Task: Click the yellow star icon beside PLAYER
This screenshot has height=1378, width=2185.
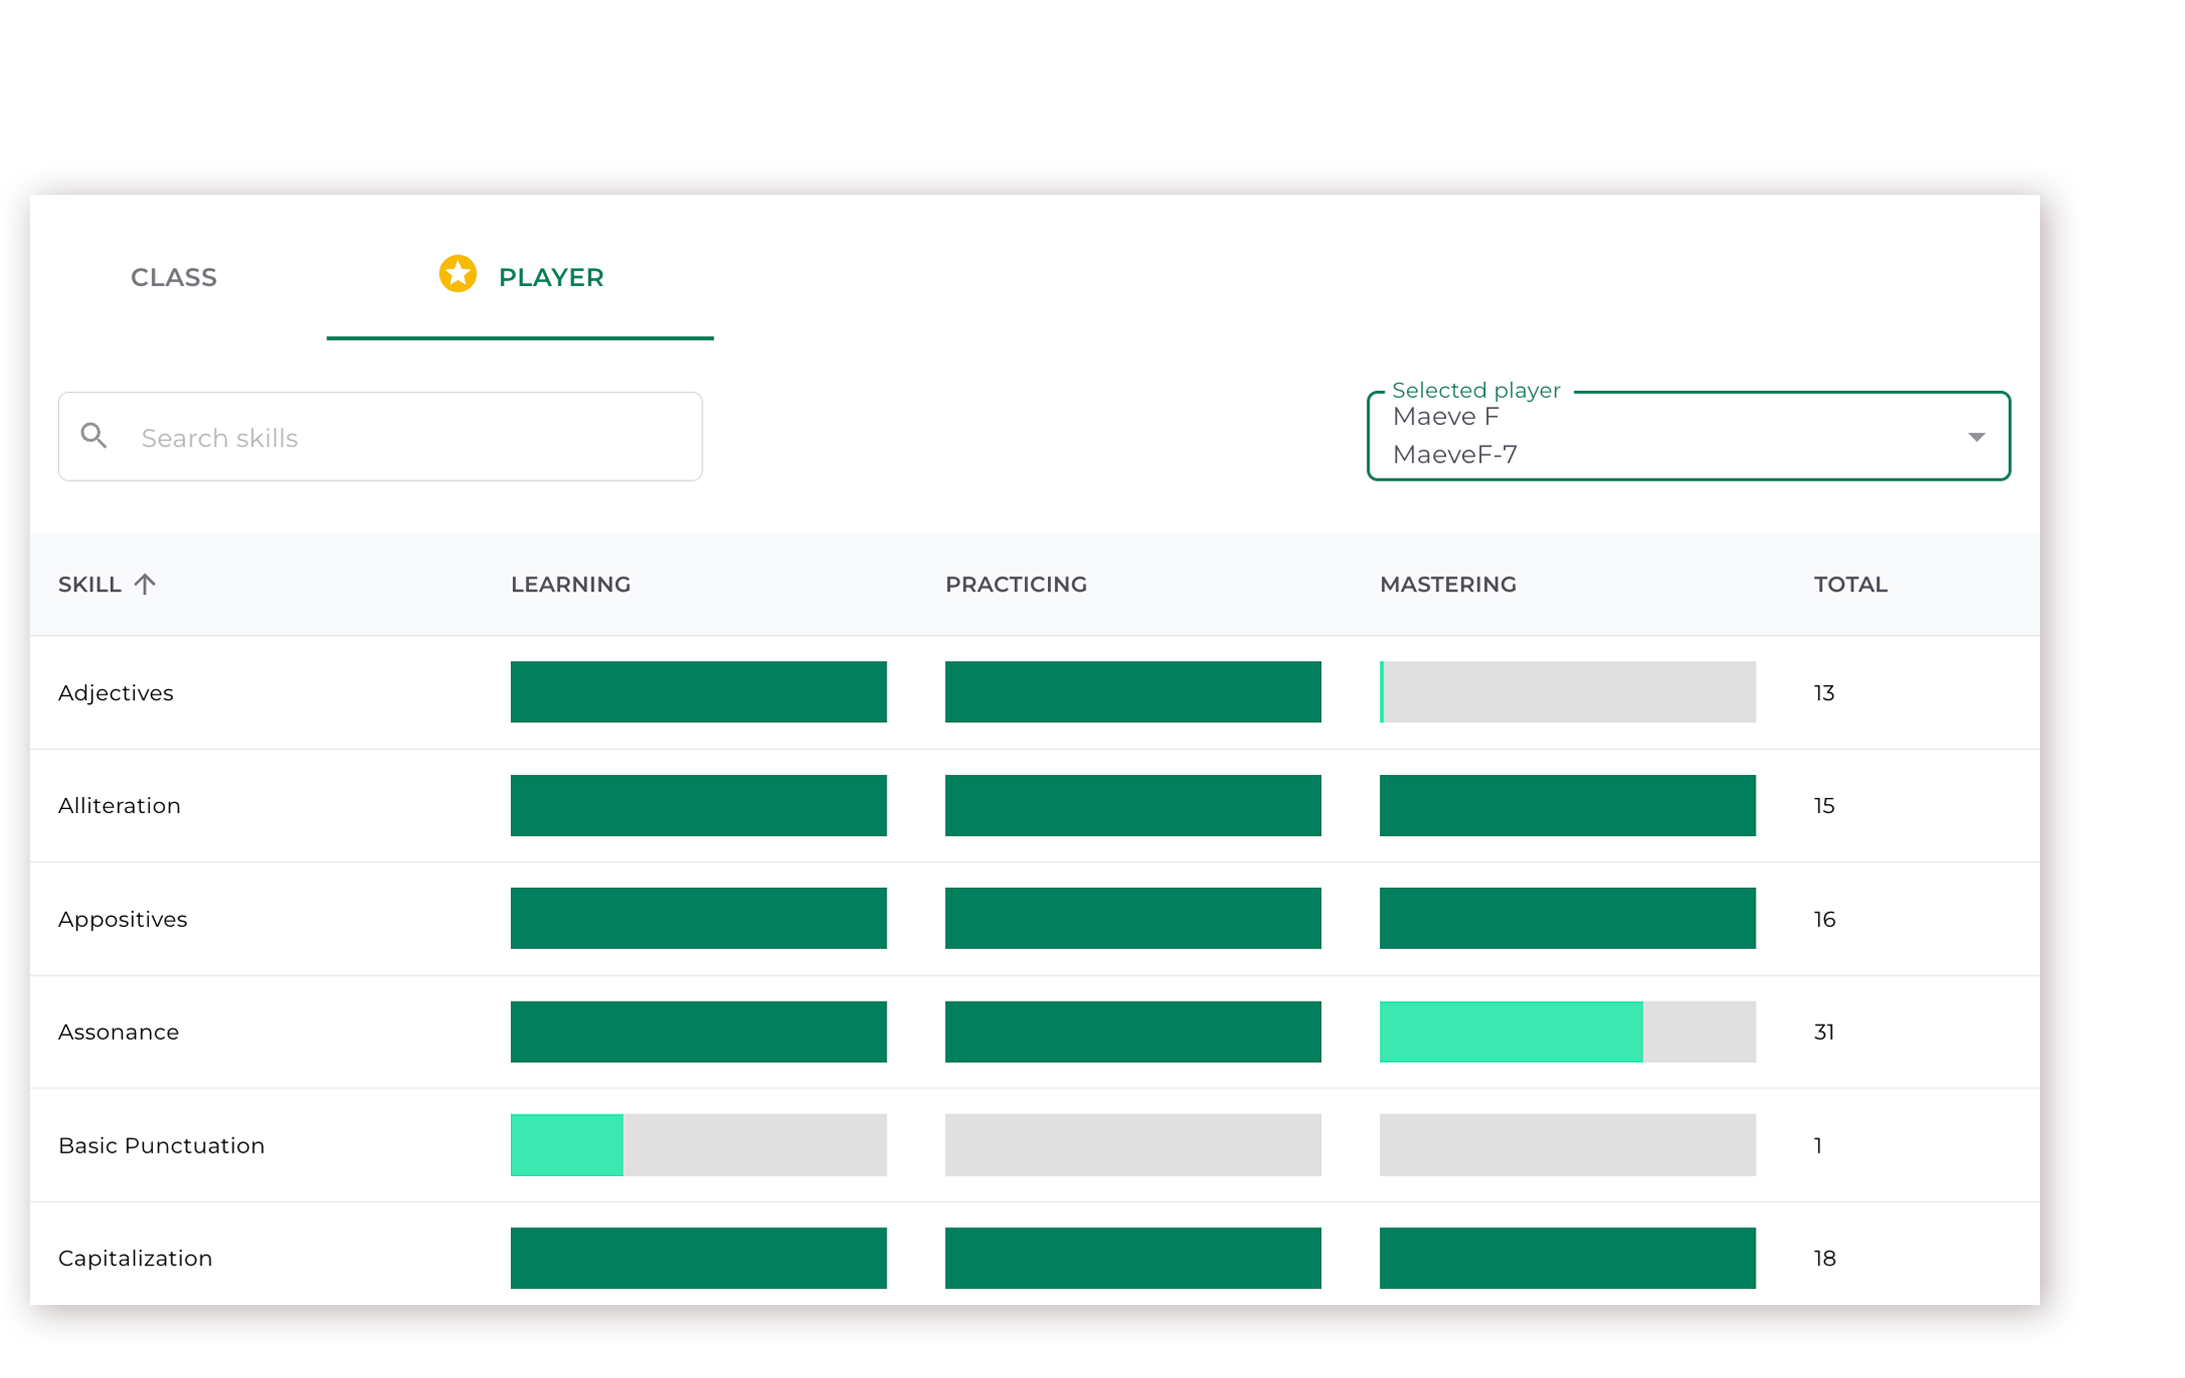Action: coord(457,272)
